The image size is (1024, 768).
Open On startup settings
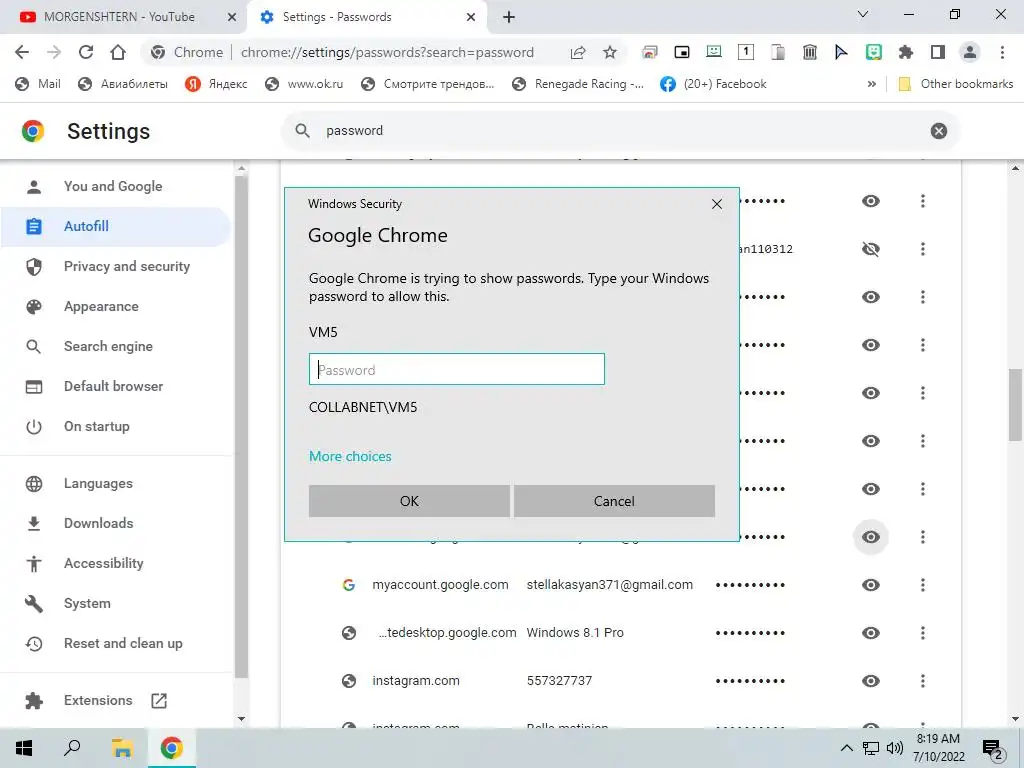[x=97, y=426]
